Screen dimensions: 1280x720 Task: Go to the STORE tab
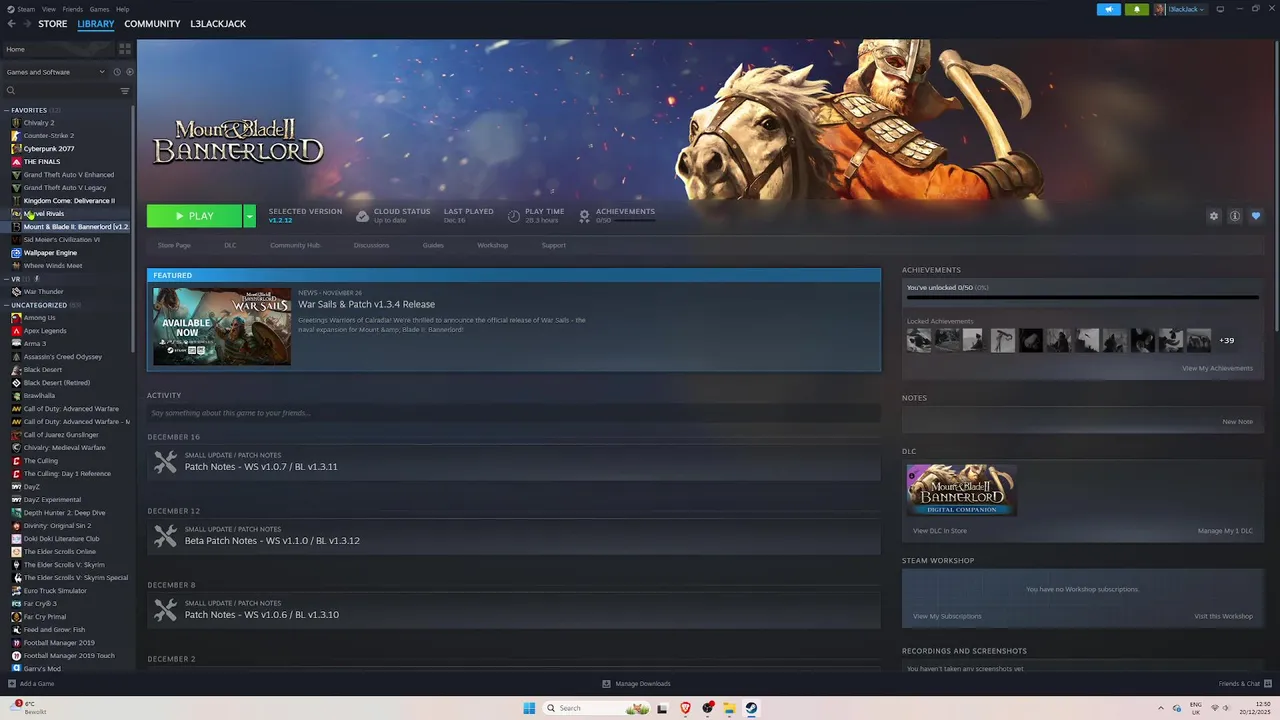[53, 24]
